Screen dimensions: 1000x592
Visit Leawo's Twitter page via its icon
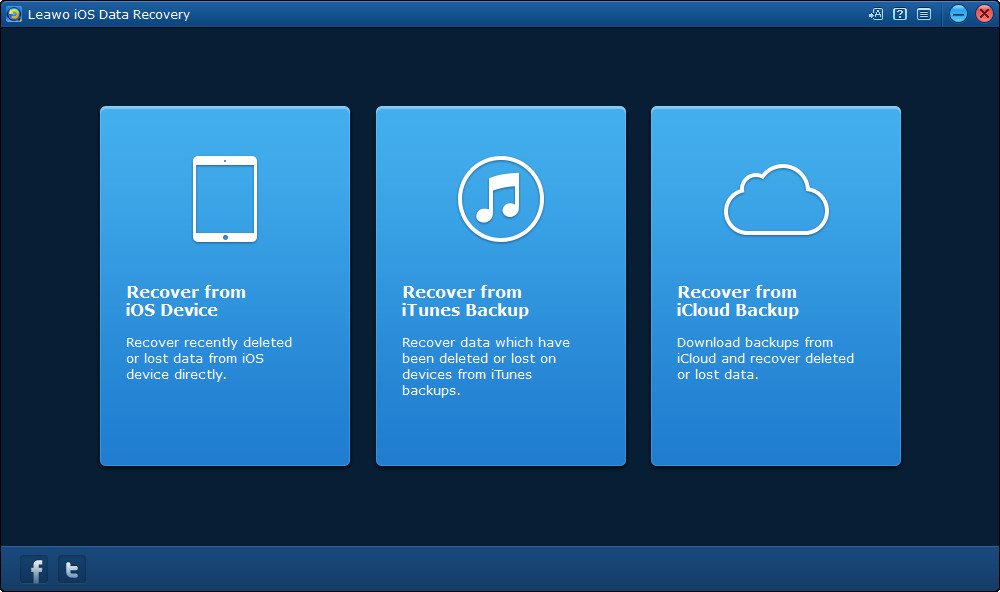71,568
